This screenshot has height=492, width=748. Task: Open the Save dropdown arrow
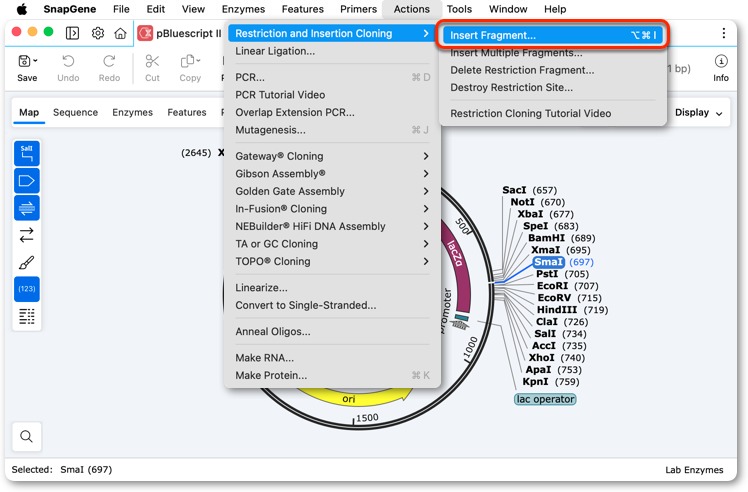coord(36,61)
